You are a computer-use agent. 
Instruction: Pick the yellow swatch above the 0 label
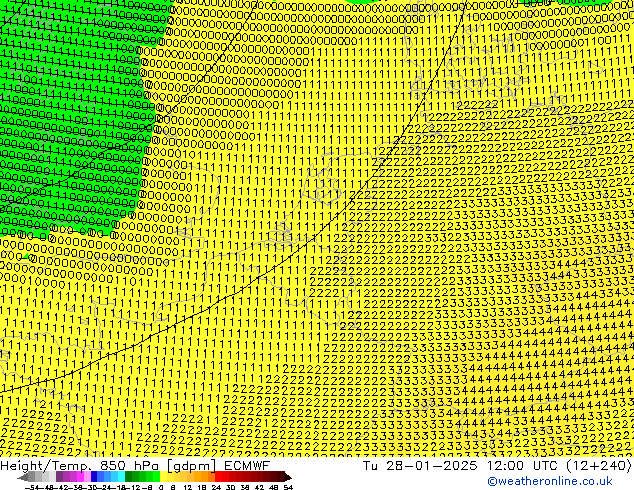click(x=163, y=477)
